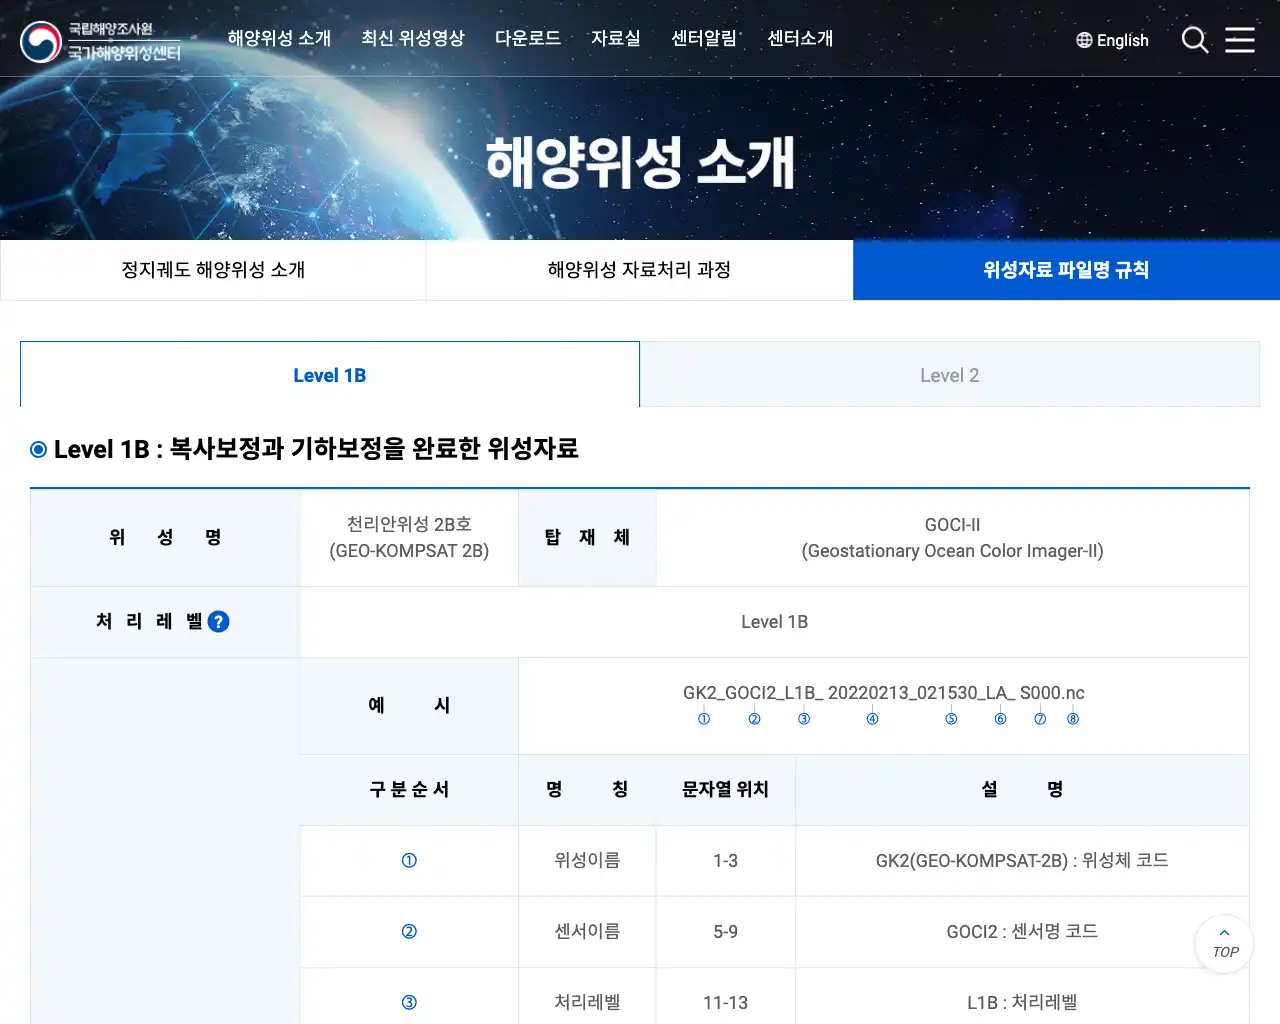Open the 센터소개 menu item
1280x1024 pixels.
(x=800, y=39)
